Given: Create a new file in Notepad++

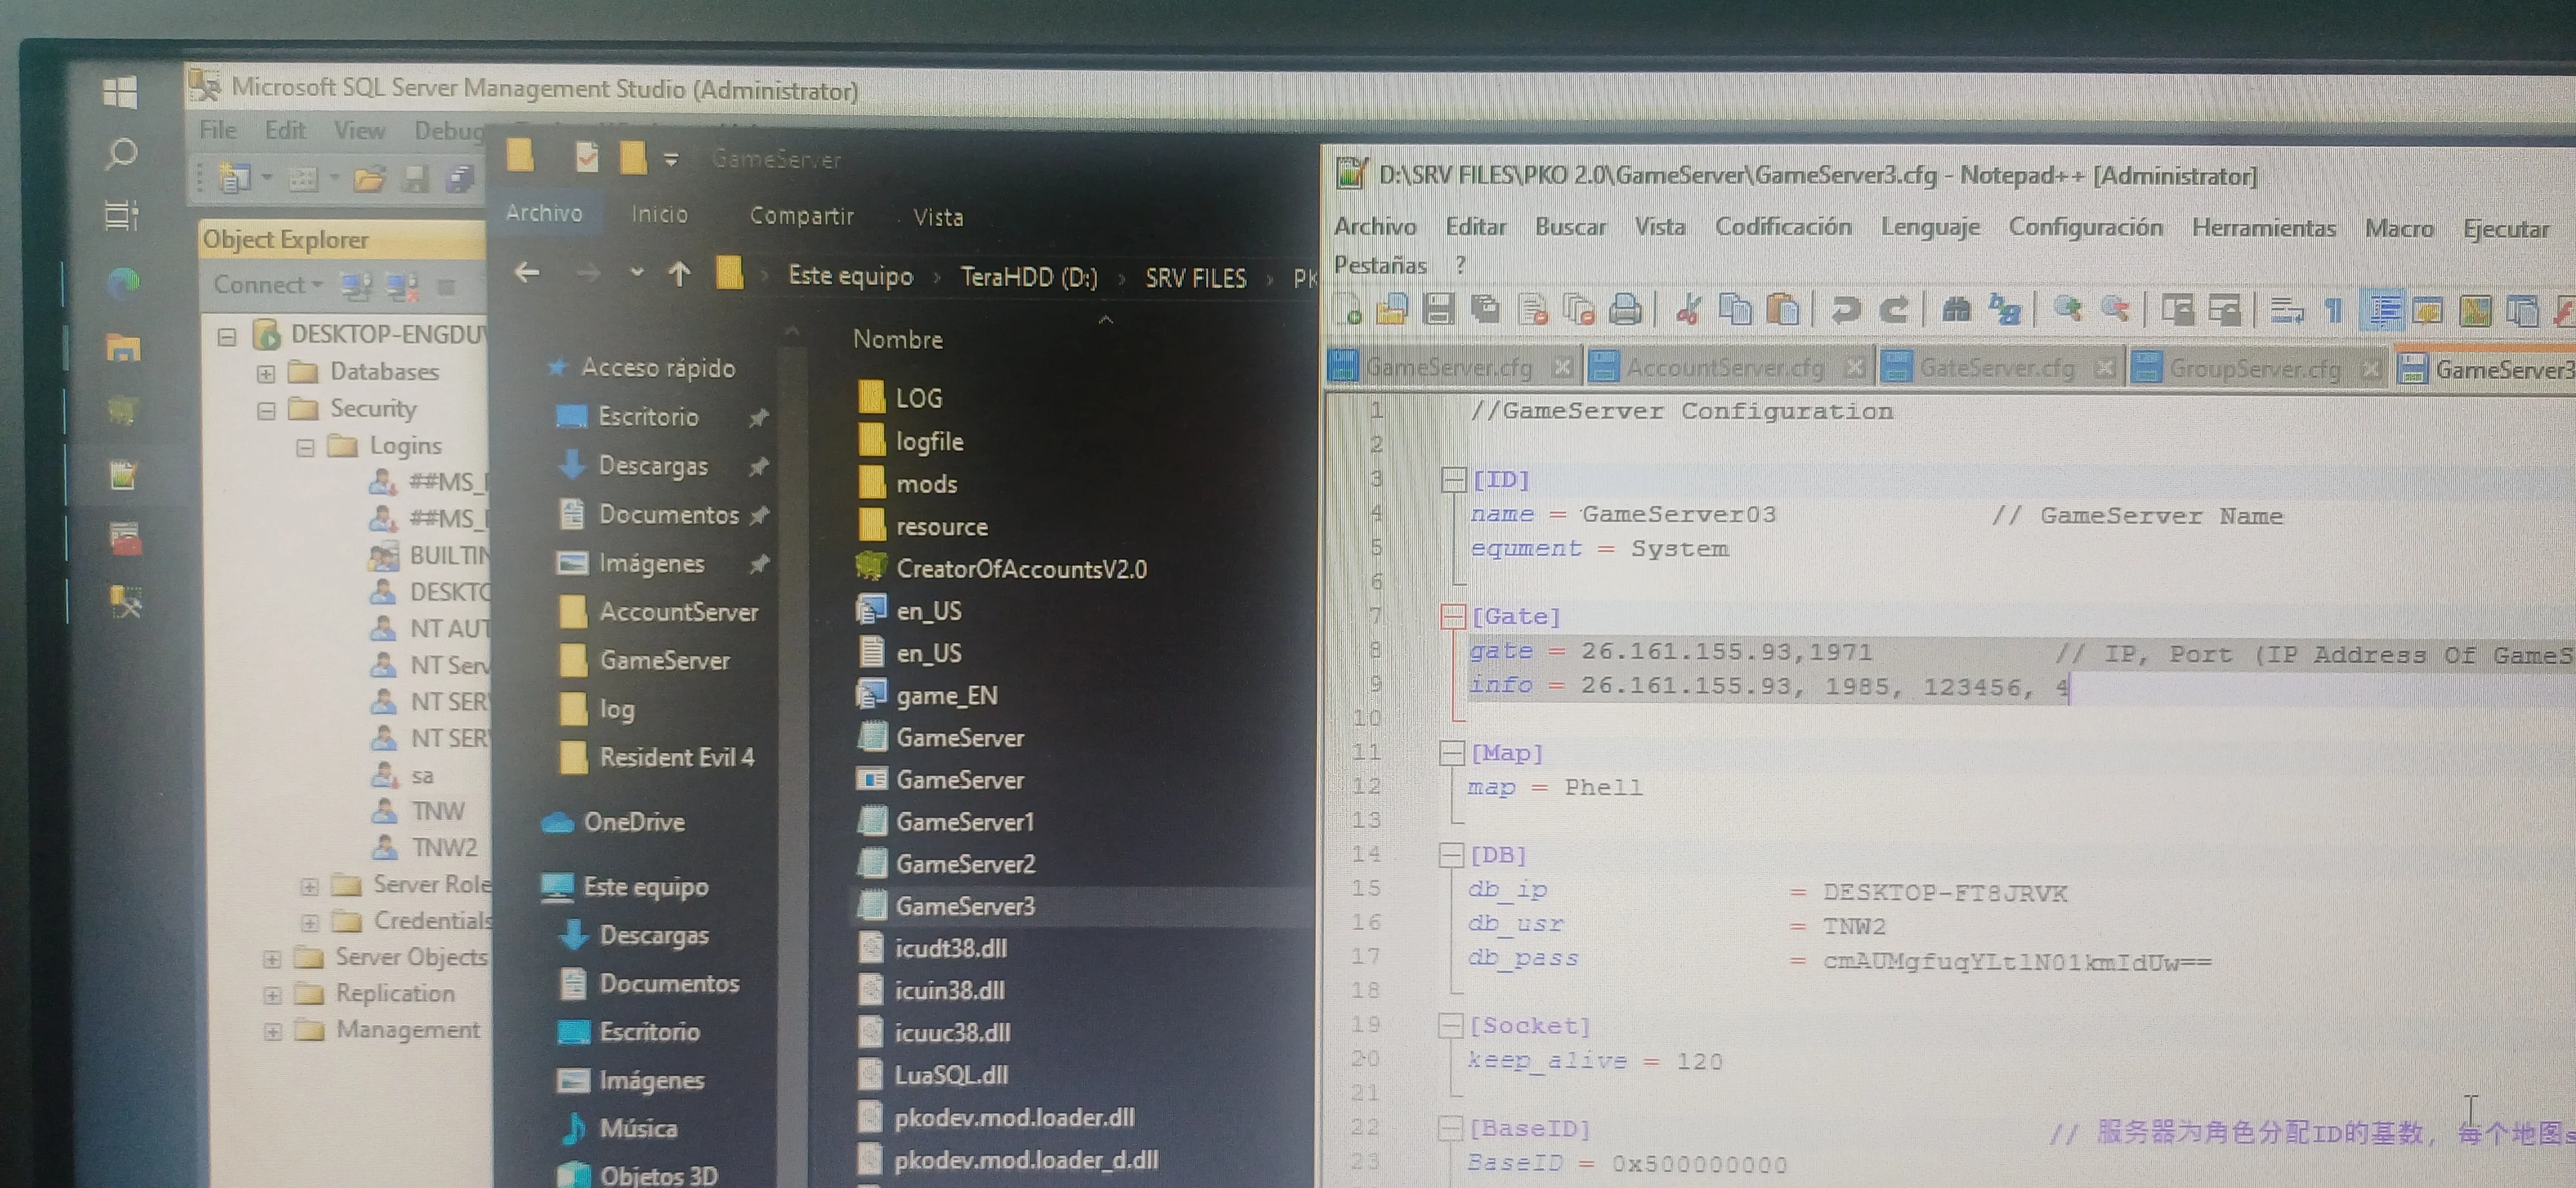Looking at the screenshot, I should (x=1349, y=310).
